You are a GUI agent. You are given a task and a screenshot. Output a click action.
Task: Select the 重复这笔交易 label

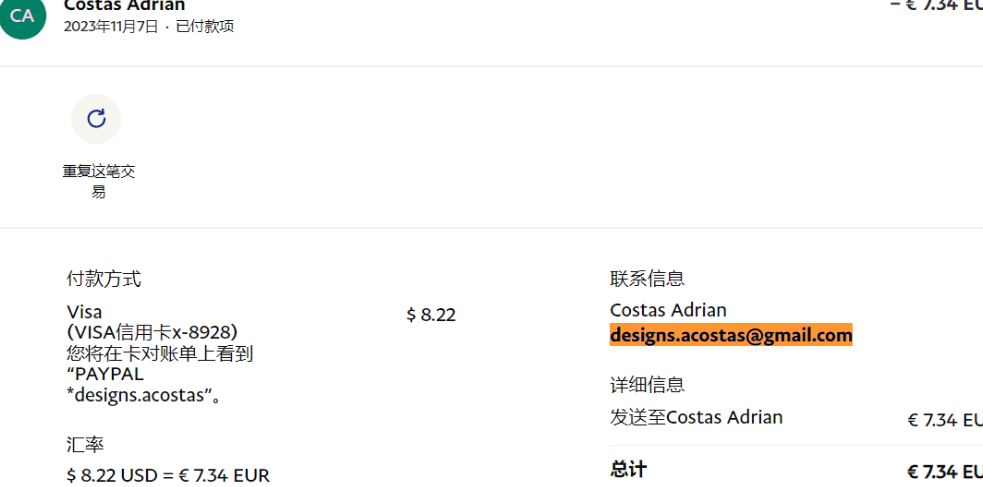[98, 182]
